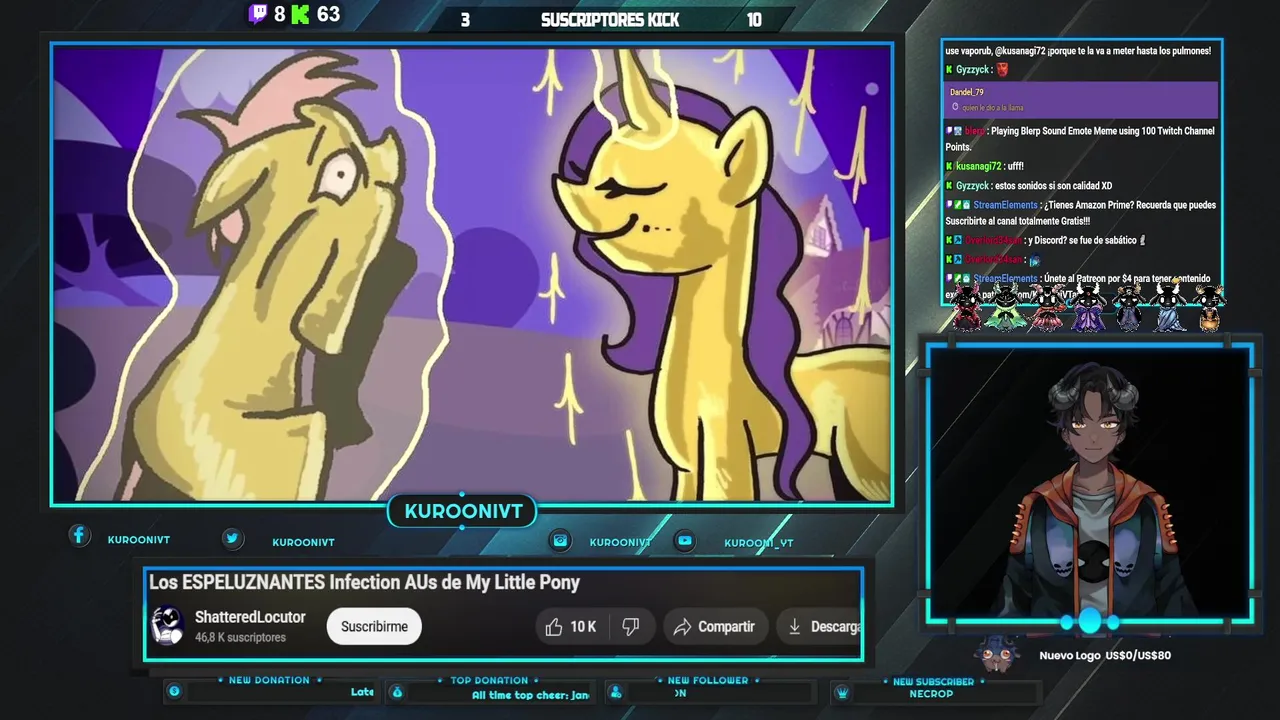Open the ShatteredLocutor channel avatar
The image size is (1280, 720).
tap(168, 626)
